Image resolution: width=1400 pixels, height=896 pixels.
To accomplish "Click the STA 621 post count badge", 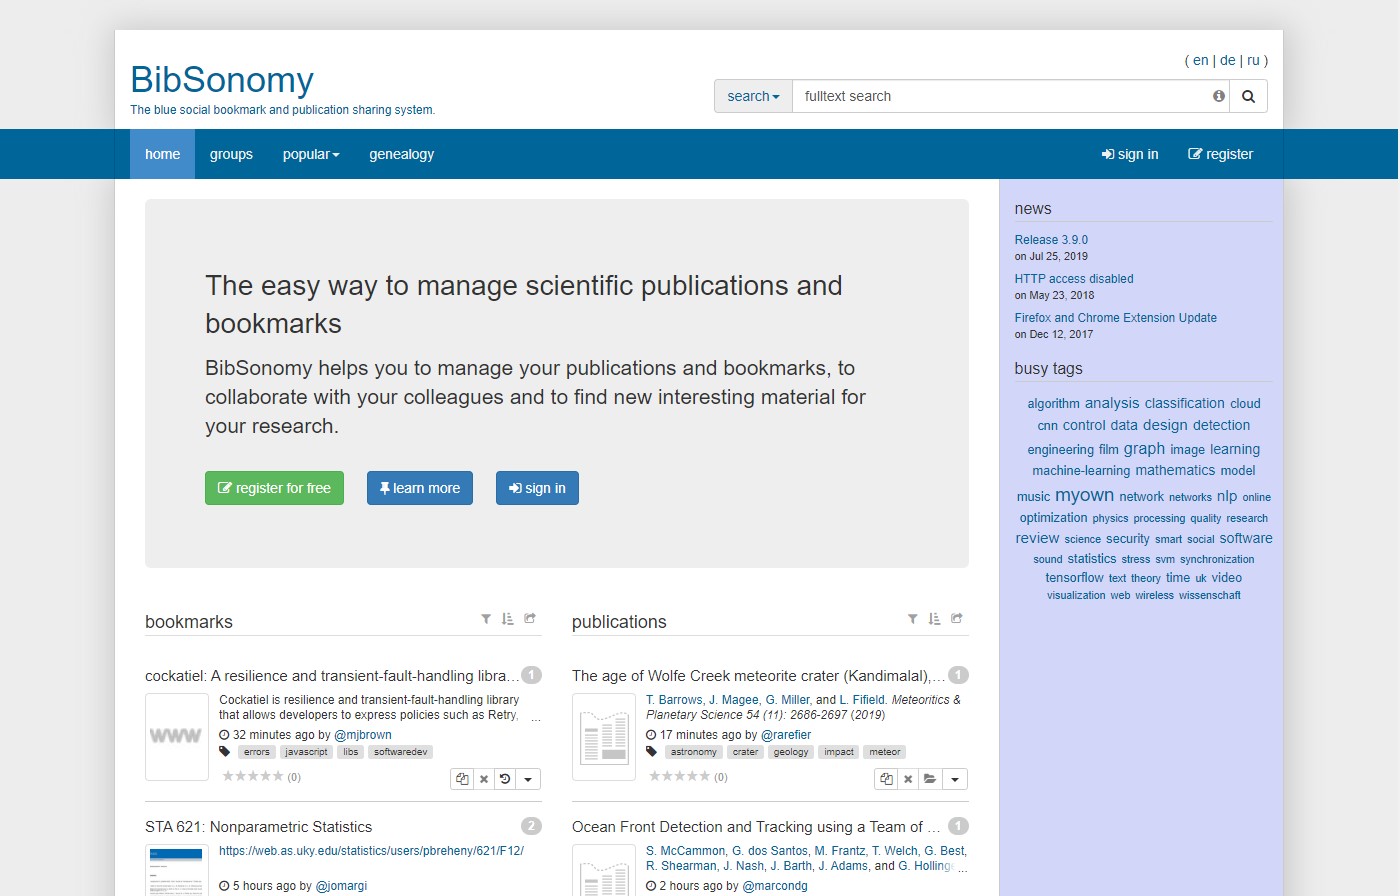I will pyautogui.click(x=532, y=826).
